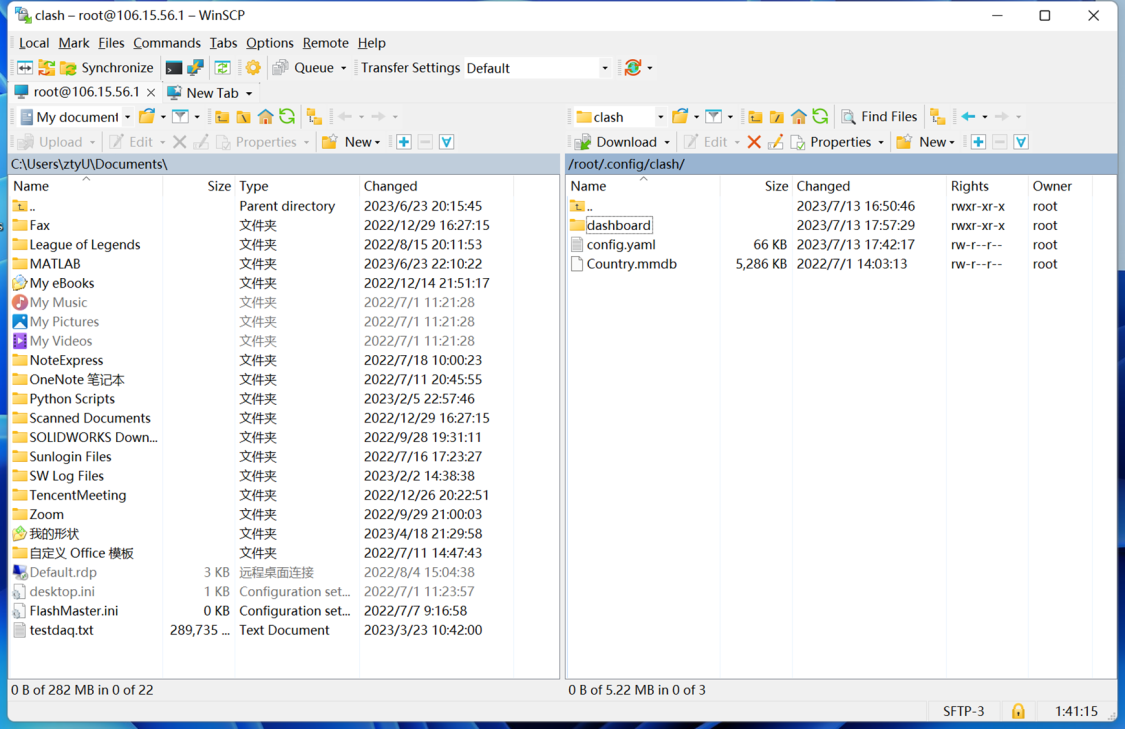Open the Local menu
Screen dimensions: 1125x729
click(x=34, y=43)
